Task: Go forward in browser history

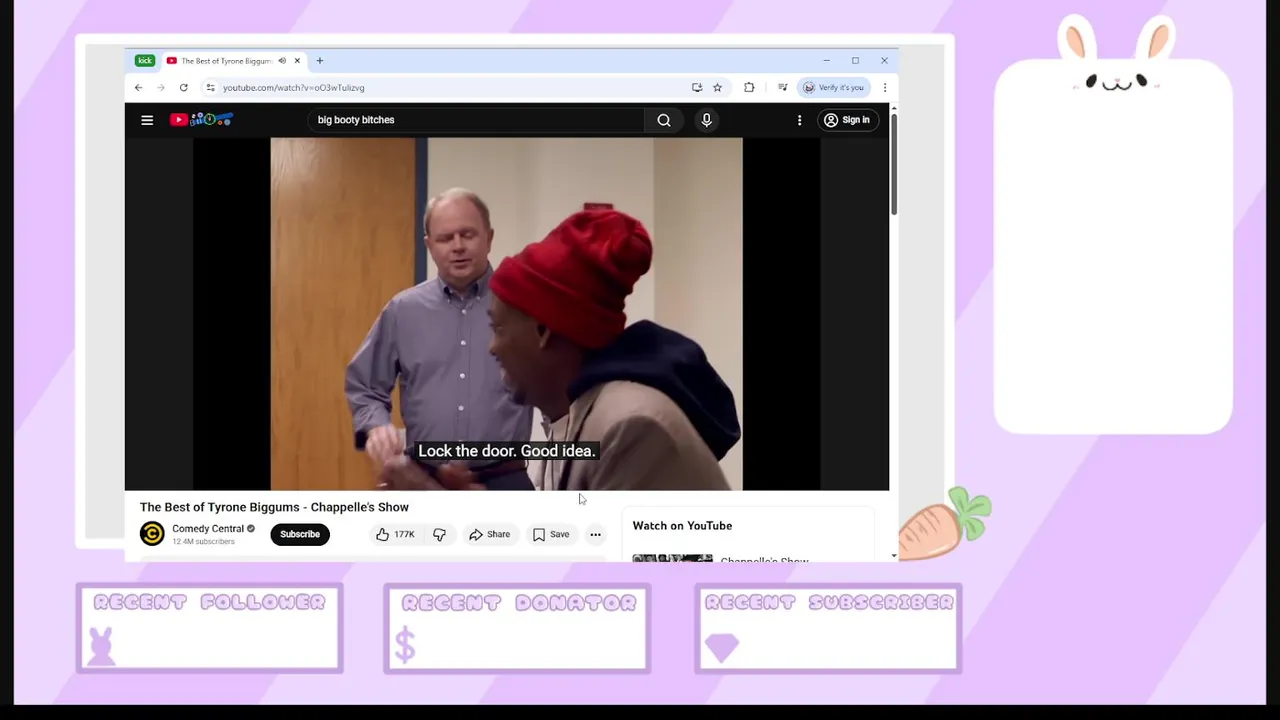Action: coord(161,88)
